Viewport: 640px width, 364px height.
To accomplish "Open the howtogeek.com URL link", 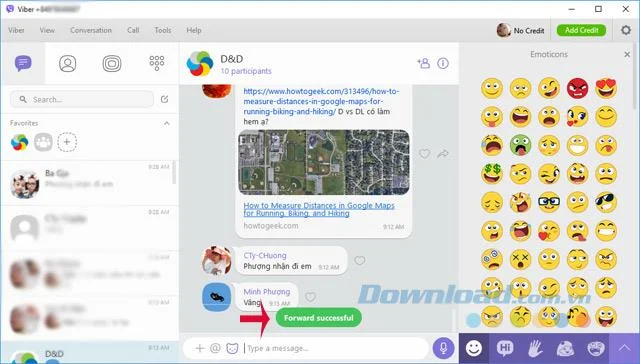I will pyautogui.click(x=321, y=101).
